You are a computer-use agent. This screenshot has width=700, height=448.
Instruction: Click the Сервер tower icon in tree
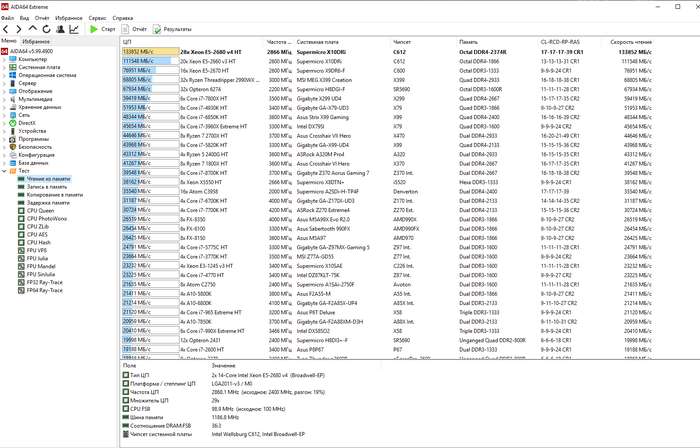[x=12, y=83]
